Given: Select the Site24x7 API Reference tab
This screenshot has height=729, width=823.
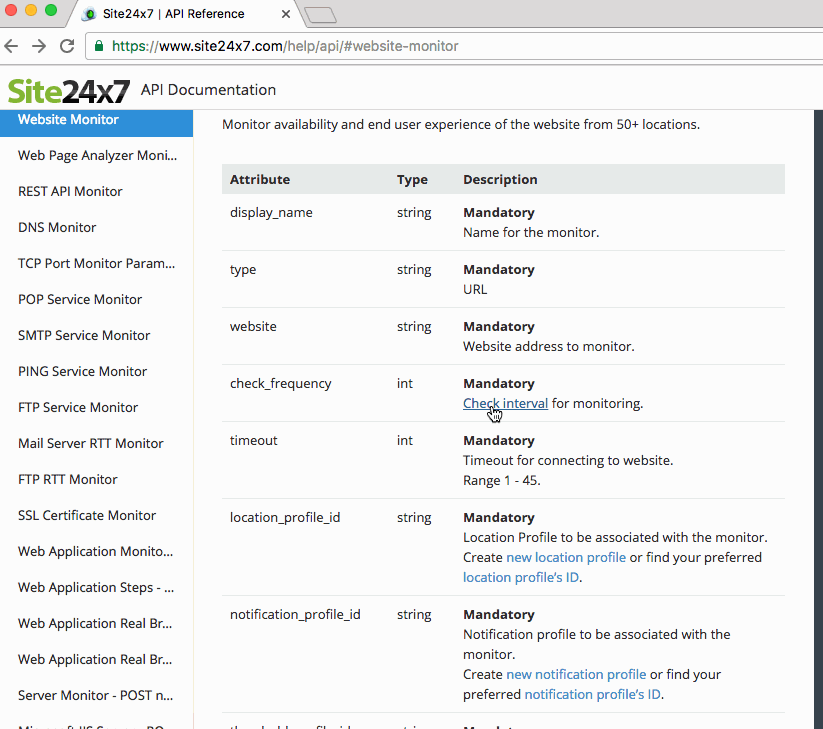Looking at the screenshot, I should 184,14.
